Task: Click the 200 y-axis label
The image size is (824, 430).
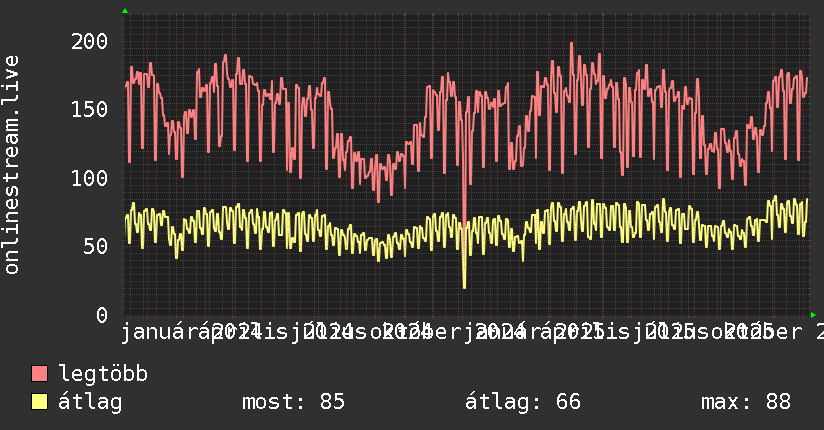Action: click(89, 42)
